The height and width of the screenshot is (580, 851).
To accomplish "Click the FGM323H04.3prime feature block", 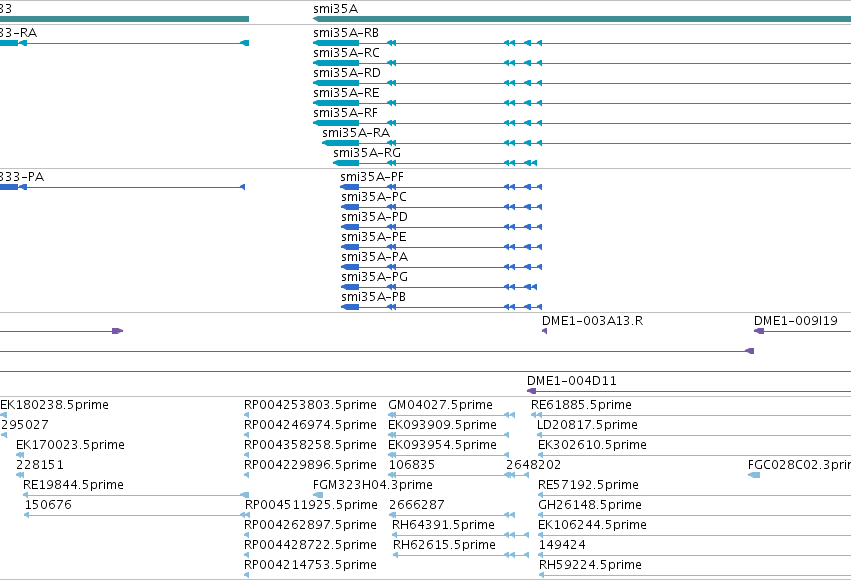I will (318, 495).
